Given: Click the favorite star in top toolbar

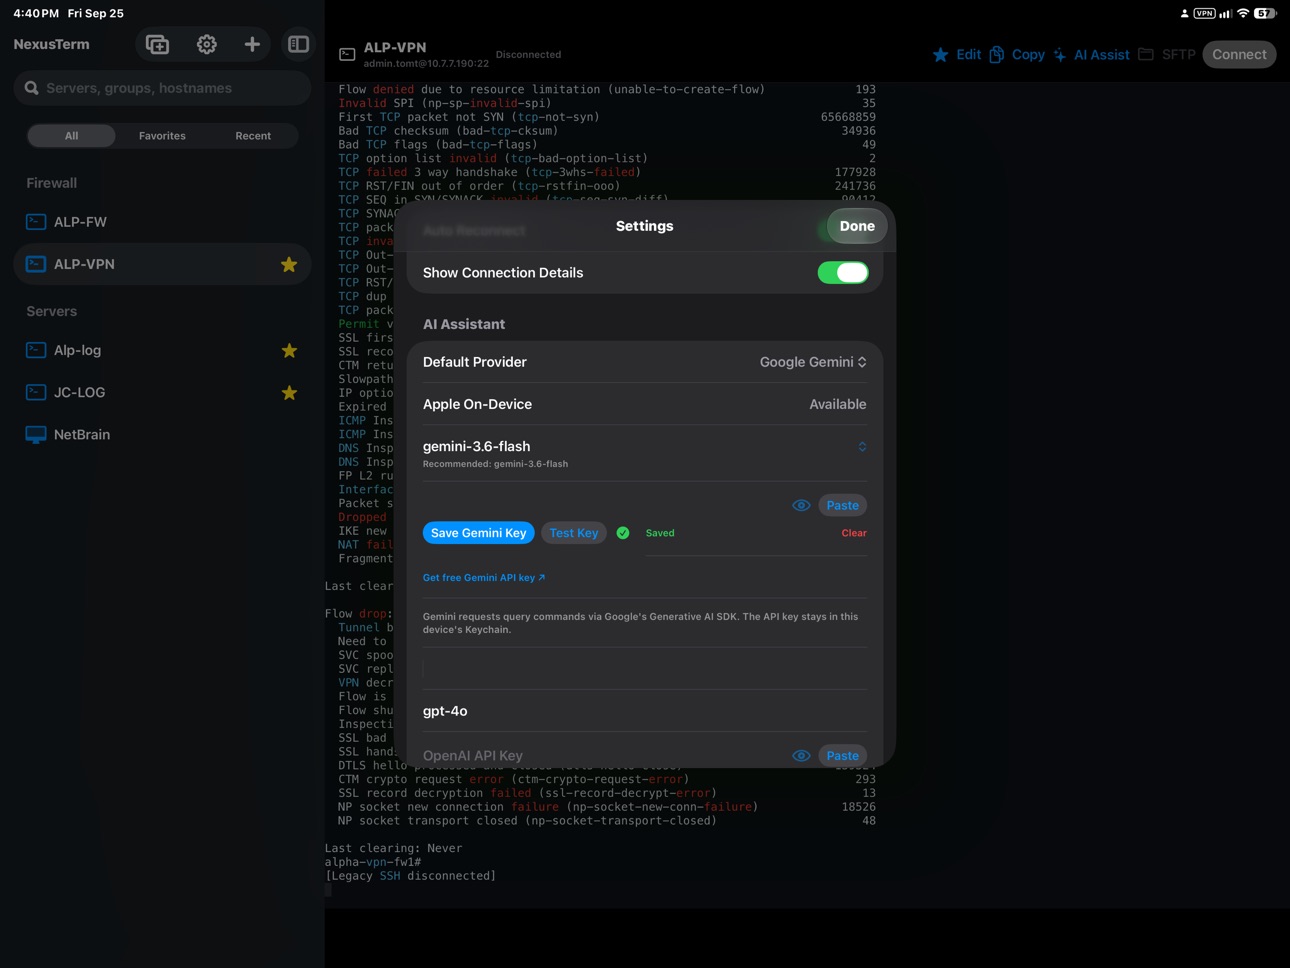Looking at the screenshot, I should pos(940,55).
